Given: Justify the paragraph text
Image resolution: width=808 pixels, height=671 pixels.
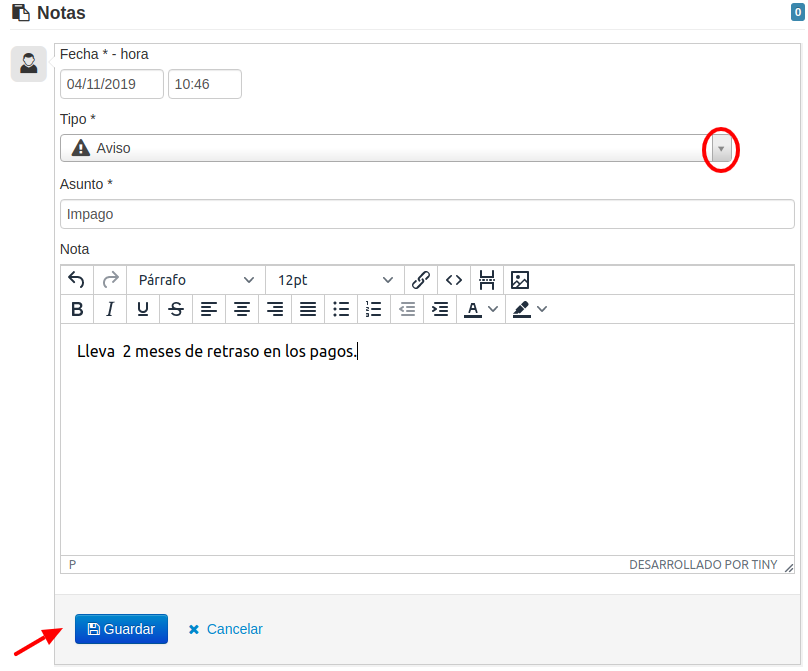Looking at the screenshot, I should pos(308,309).
